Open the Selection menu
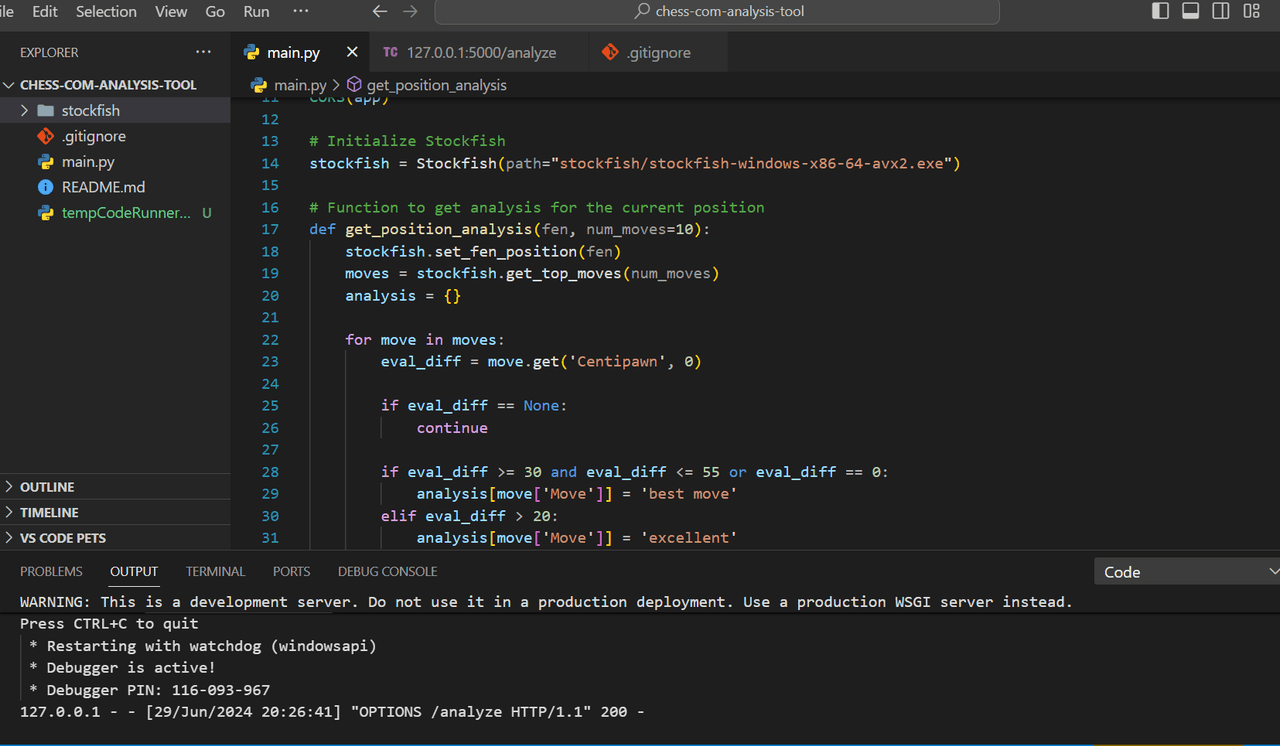1280x746 pixels. (106, 11)
